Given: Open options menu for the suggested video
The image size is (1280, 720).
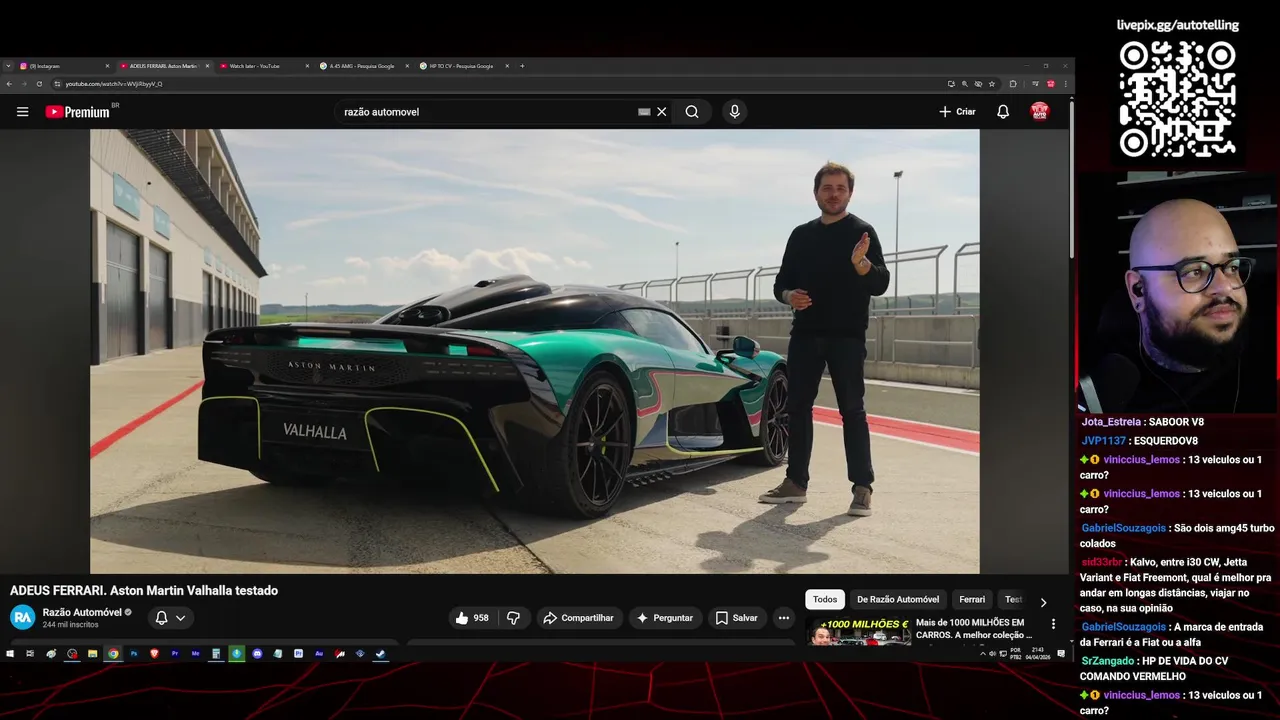Looking at the screenshot, I should (x=1053, y=624).
